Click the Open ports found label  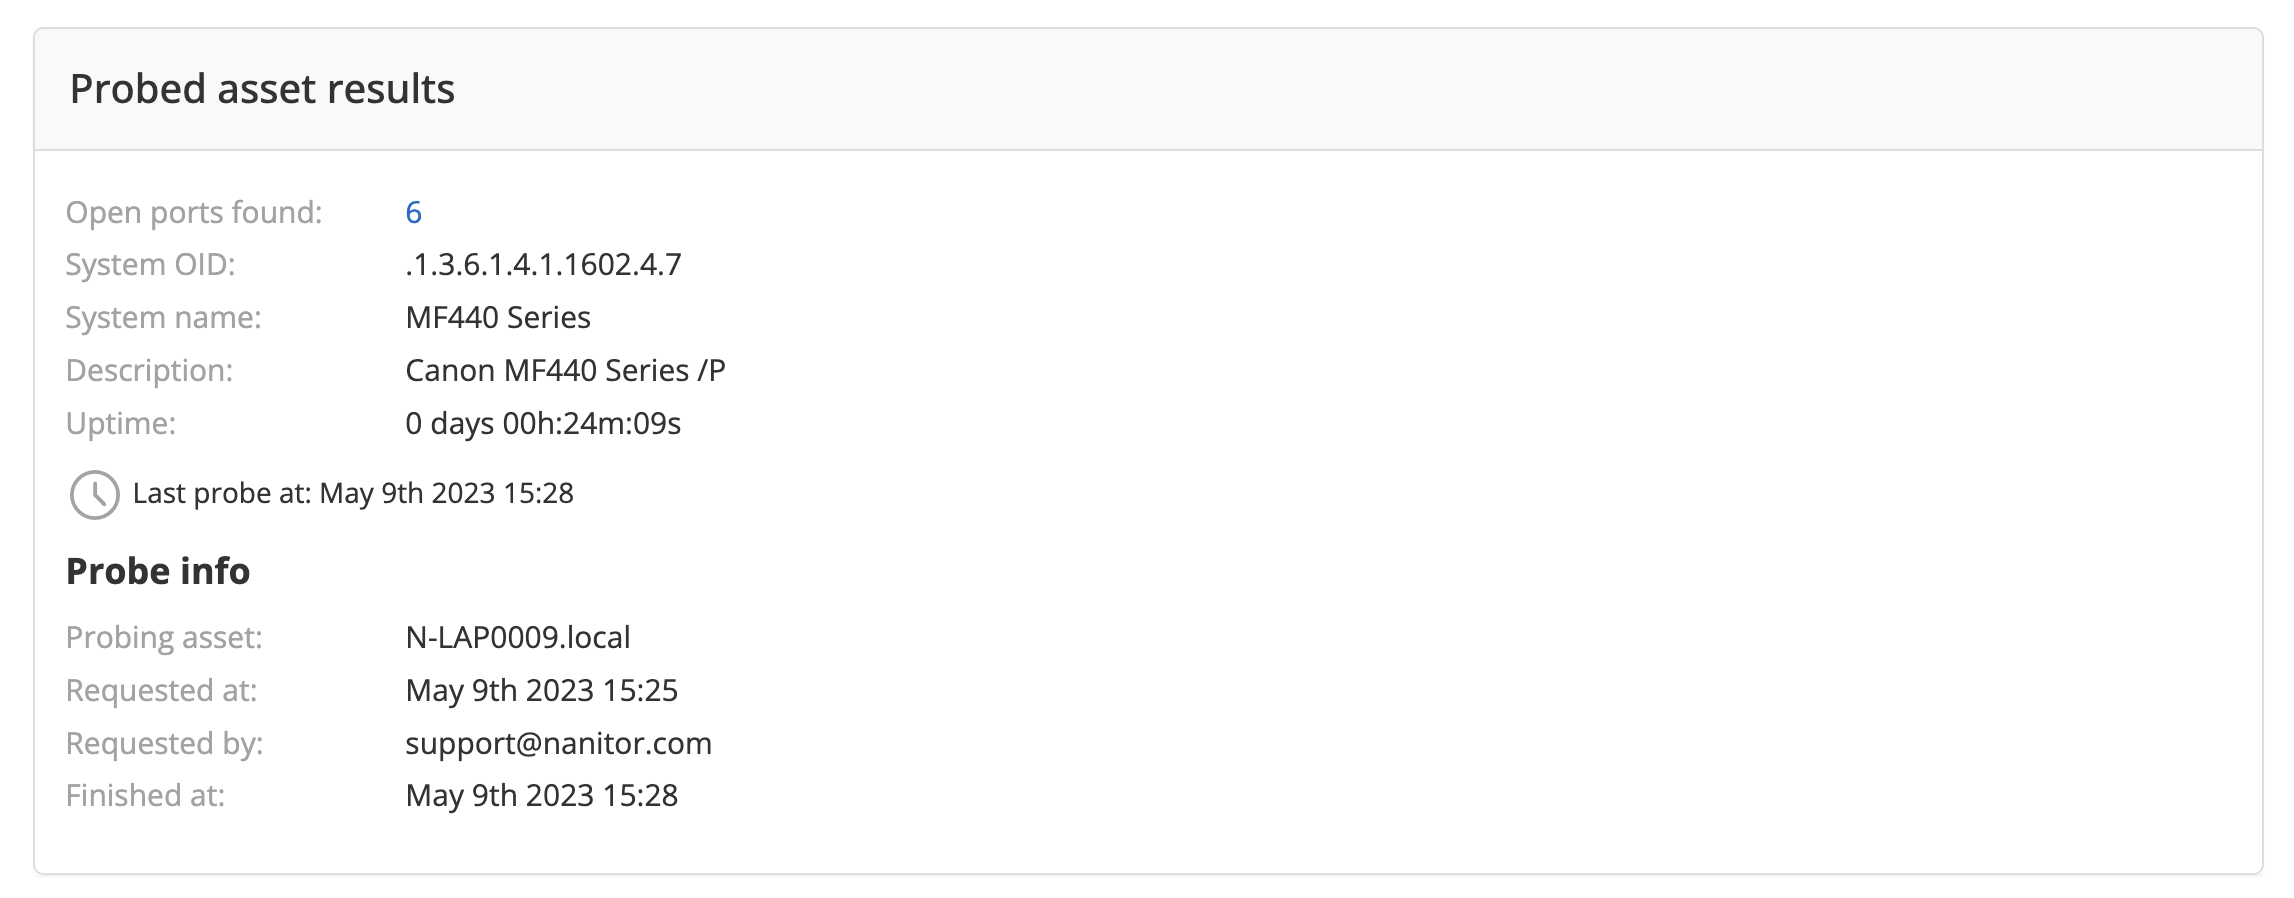194,212
